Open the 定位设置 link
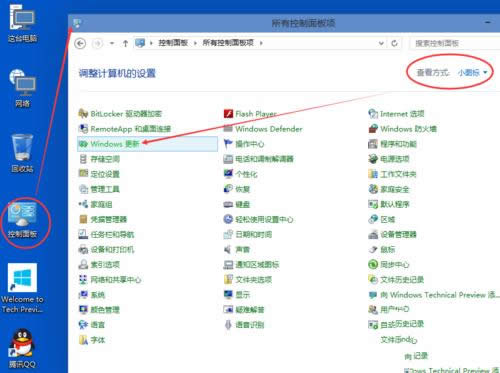 (105, 174)
